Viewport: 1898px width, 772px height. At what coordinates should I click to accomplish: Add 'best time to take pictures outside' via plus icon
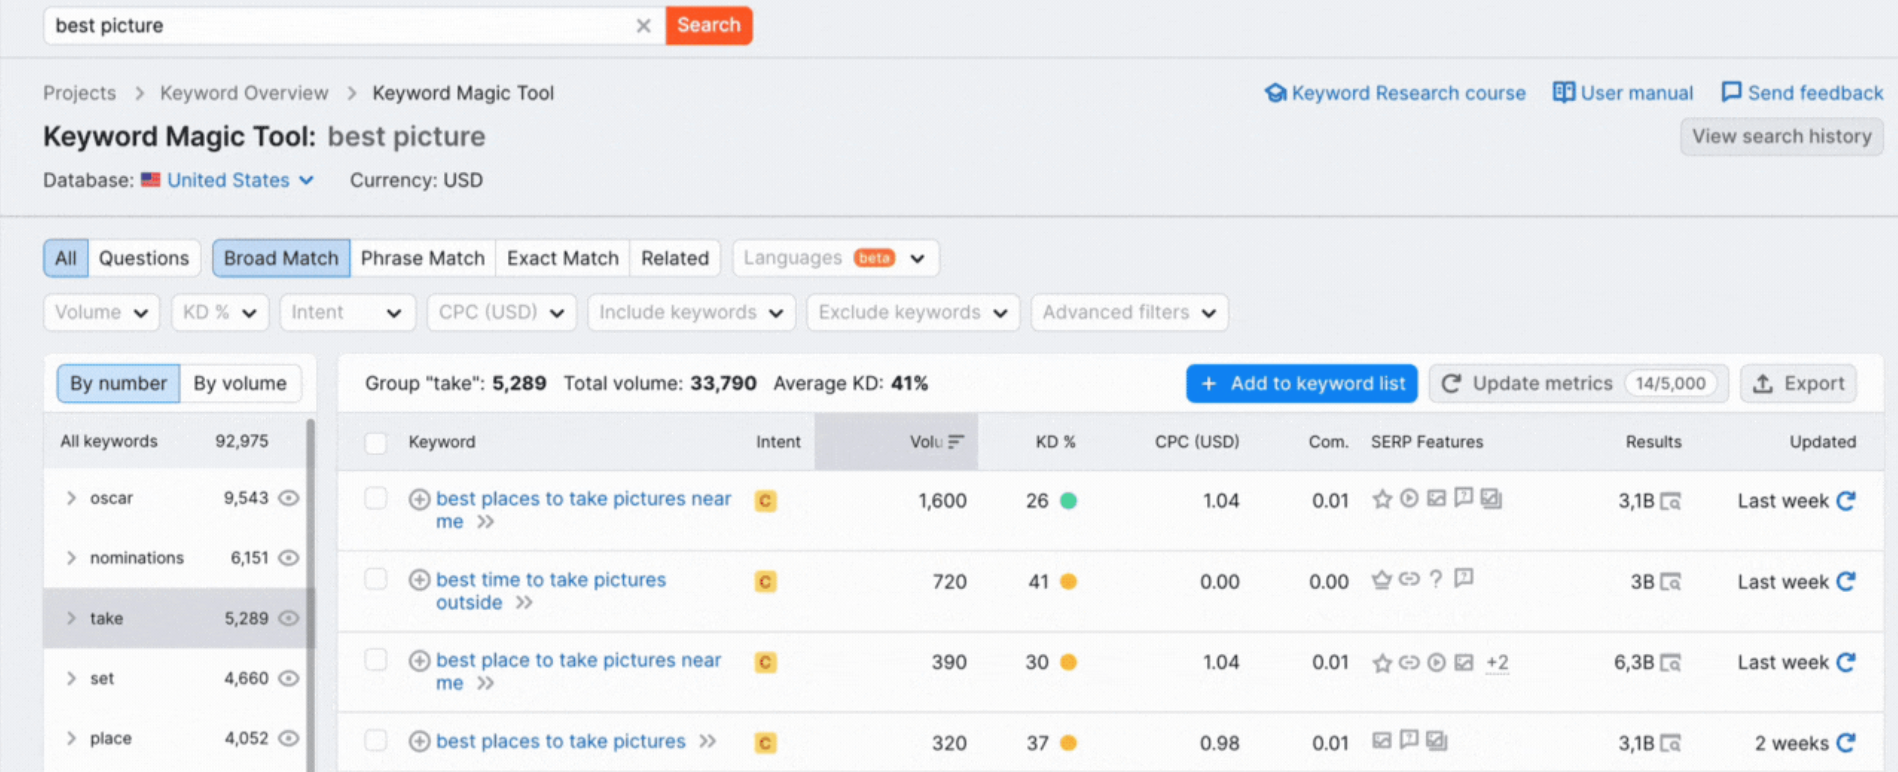[420, 580]
